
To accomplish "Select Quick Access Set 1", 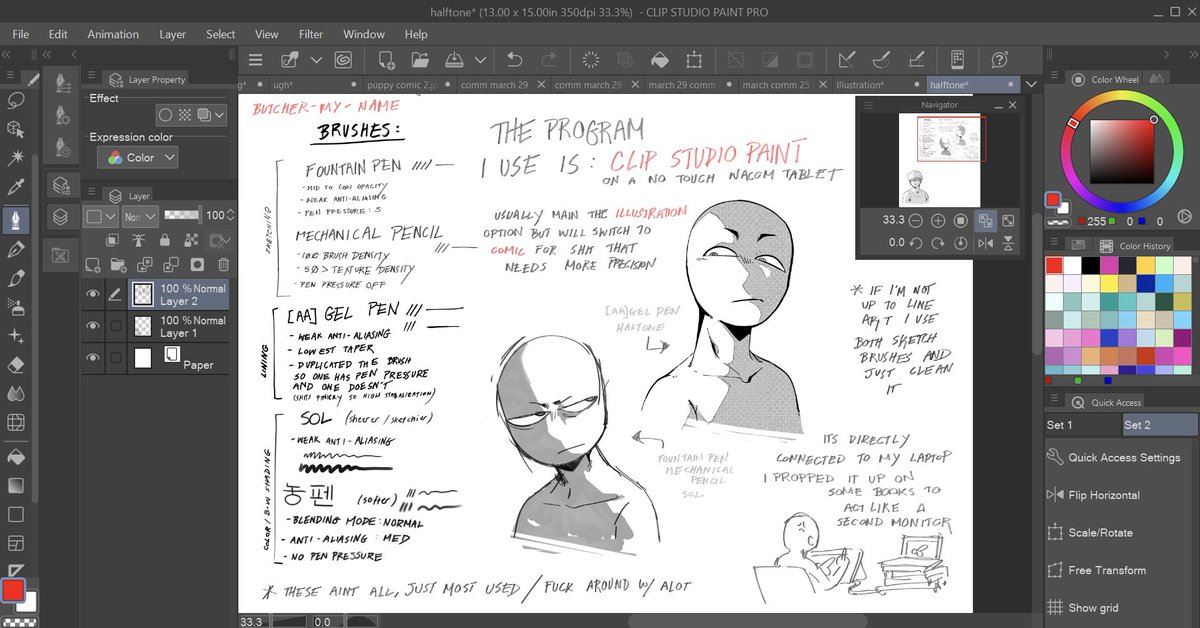I will click(1081, 425).
